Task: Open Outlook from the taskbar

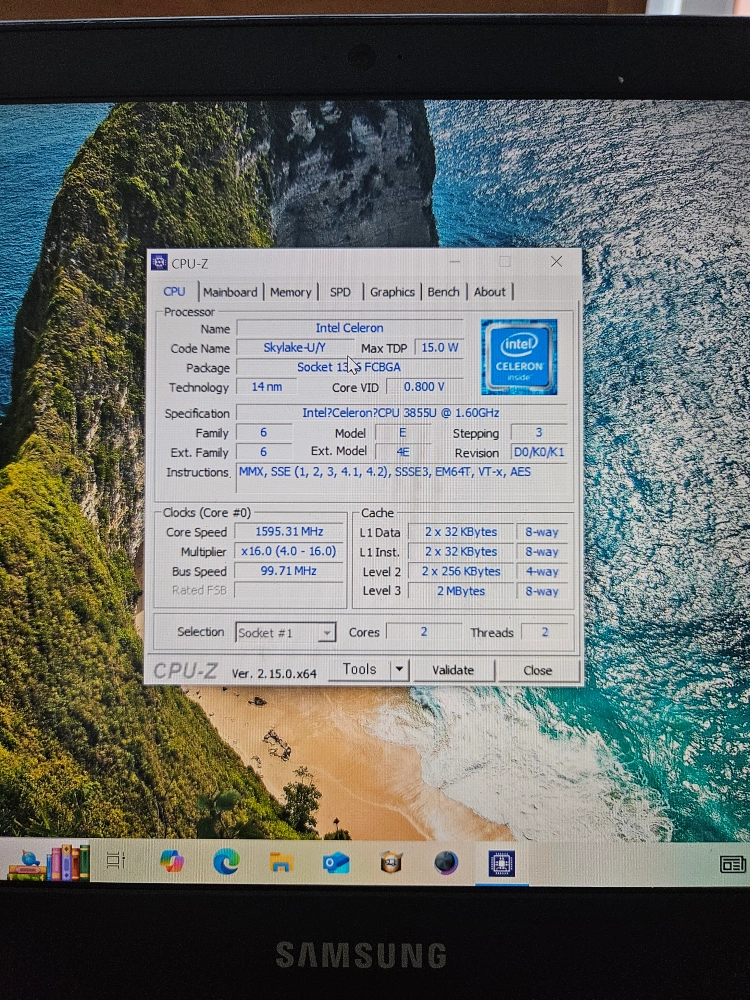Action: pyautogui.click(x=336, y=863)
